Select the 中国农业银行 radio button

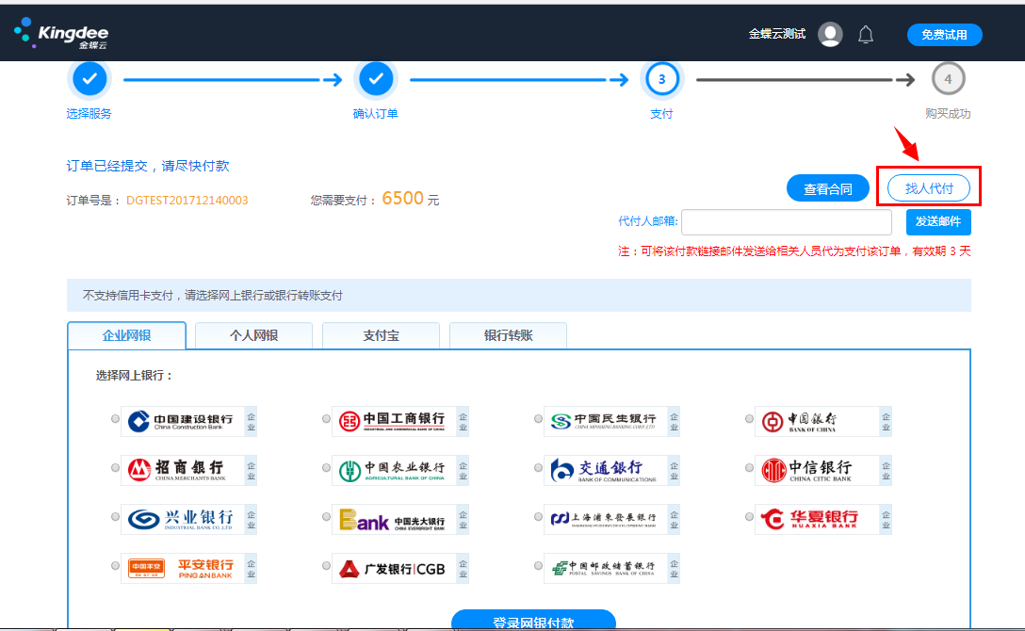click(326, 468)
